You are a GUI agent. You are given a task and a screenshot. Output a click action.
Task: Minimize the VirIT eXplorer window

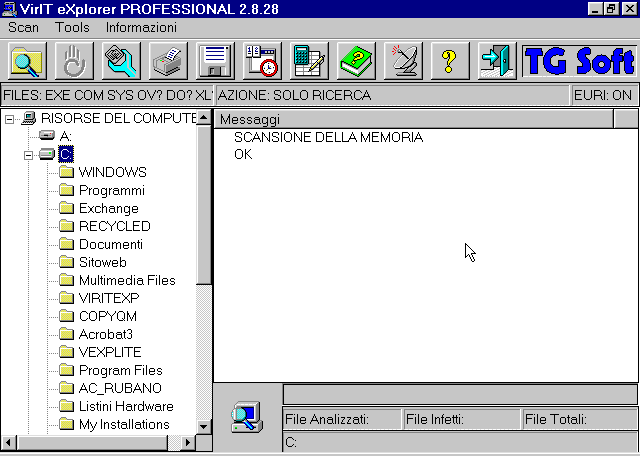tap(596, 9)
